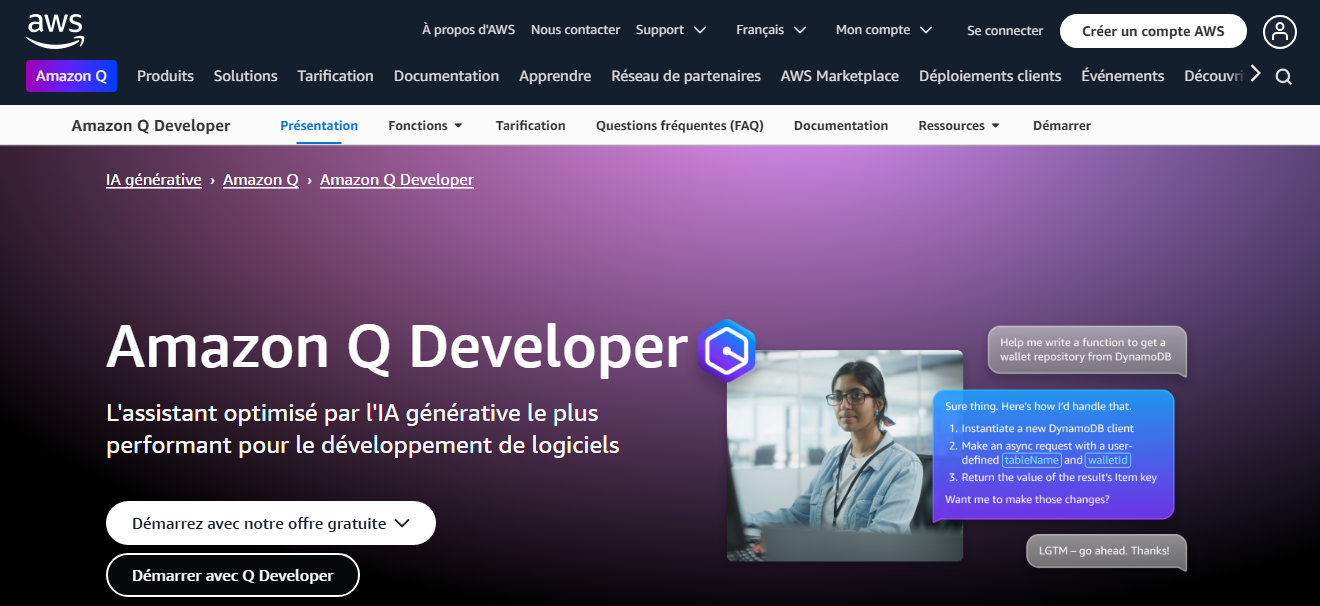The width and height of the screenshot is (1320, 606).
Task: Click the account profile icon top right
Action: 1280,31
